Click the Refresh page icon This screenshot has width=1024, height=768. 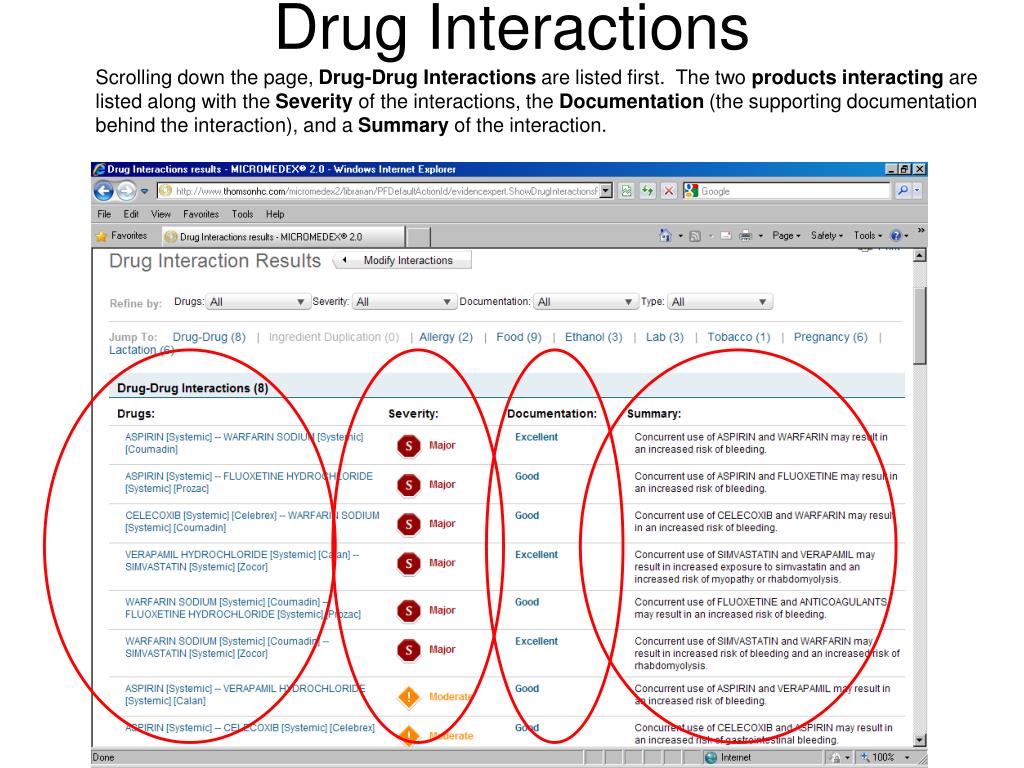coord(647,191)
